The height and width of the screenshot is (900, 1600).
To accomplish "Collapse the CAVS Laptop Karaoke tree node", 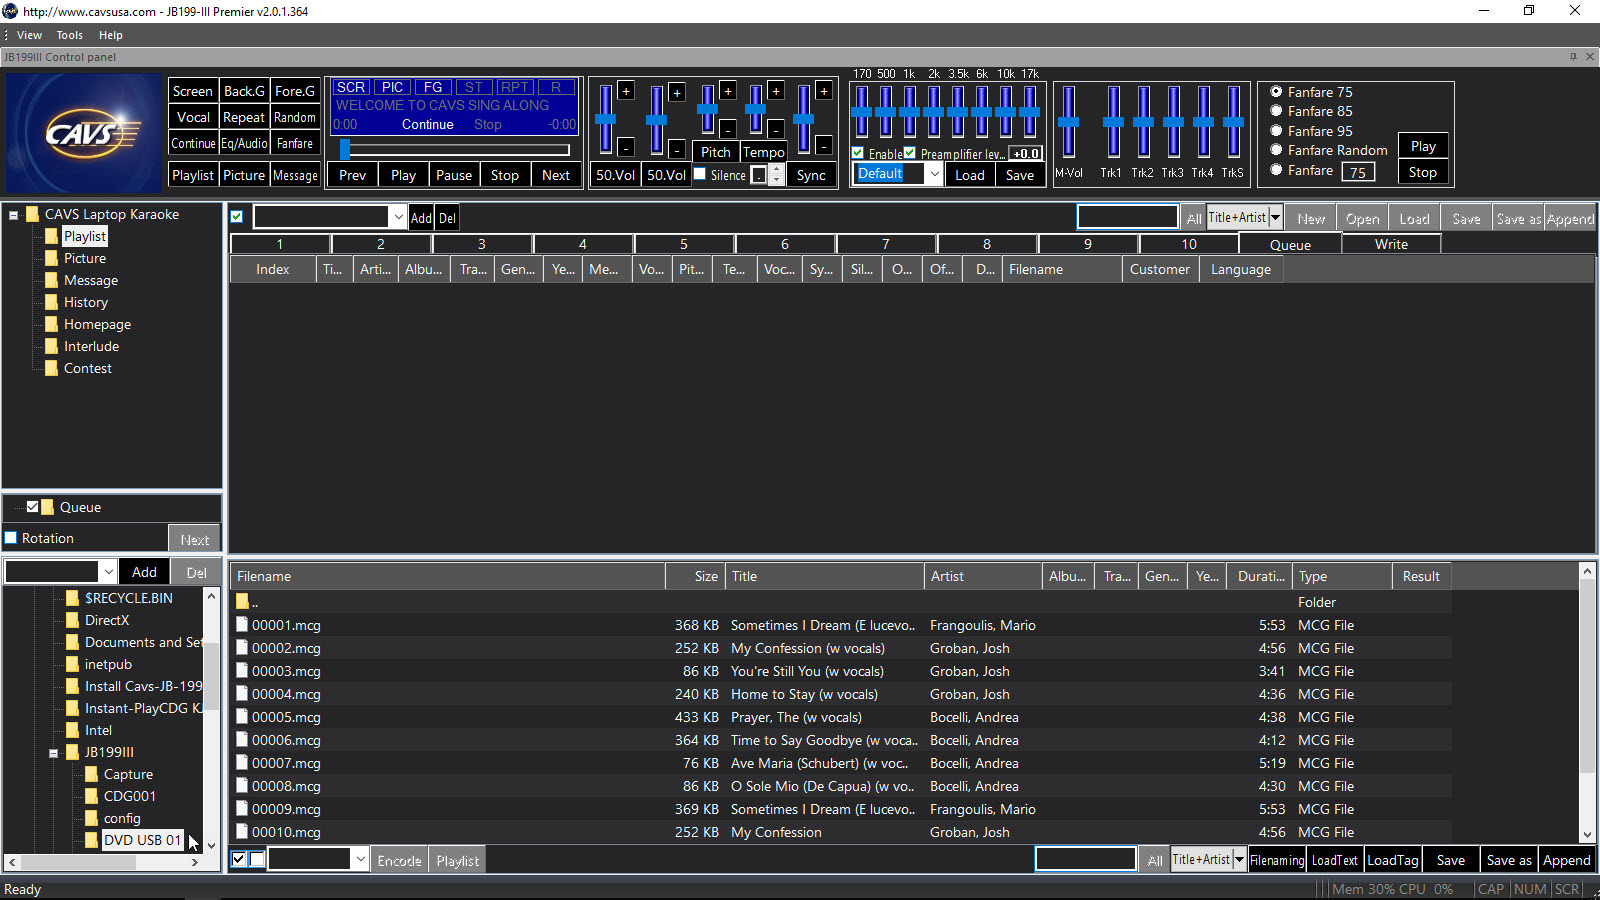I will 14,215.
